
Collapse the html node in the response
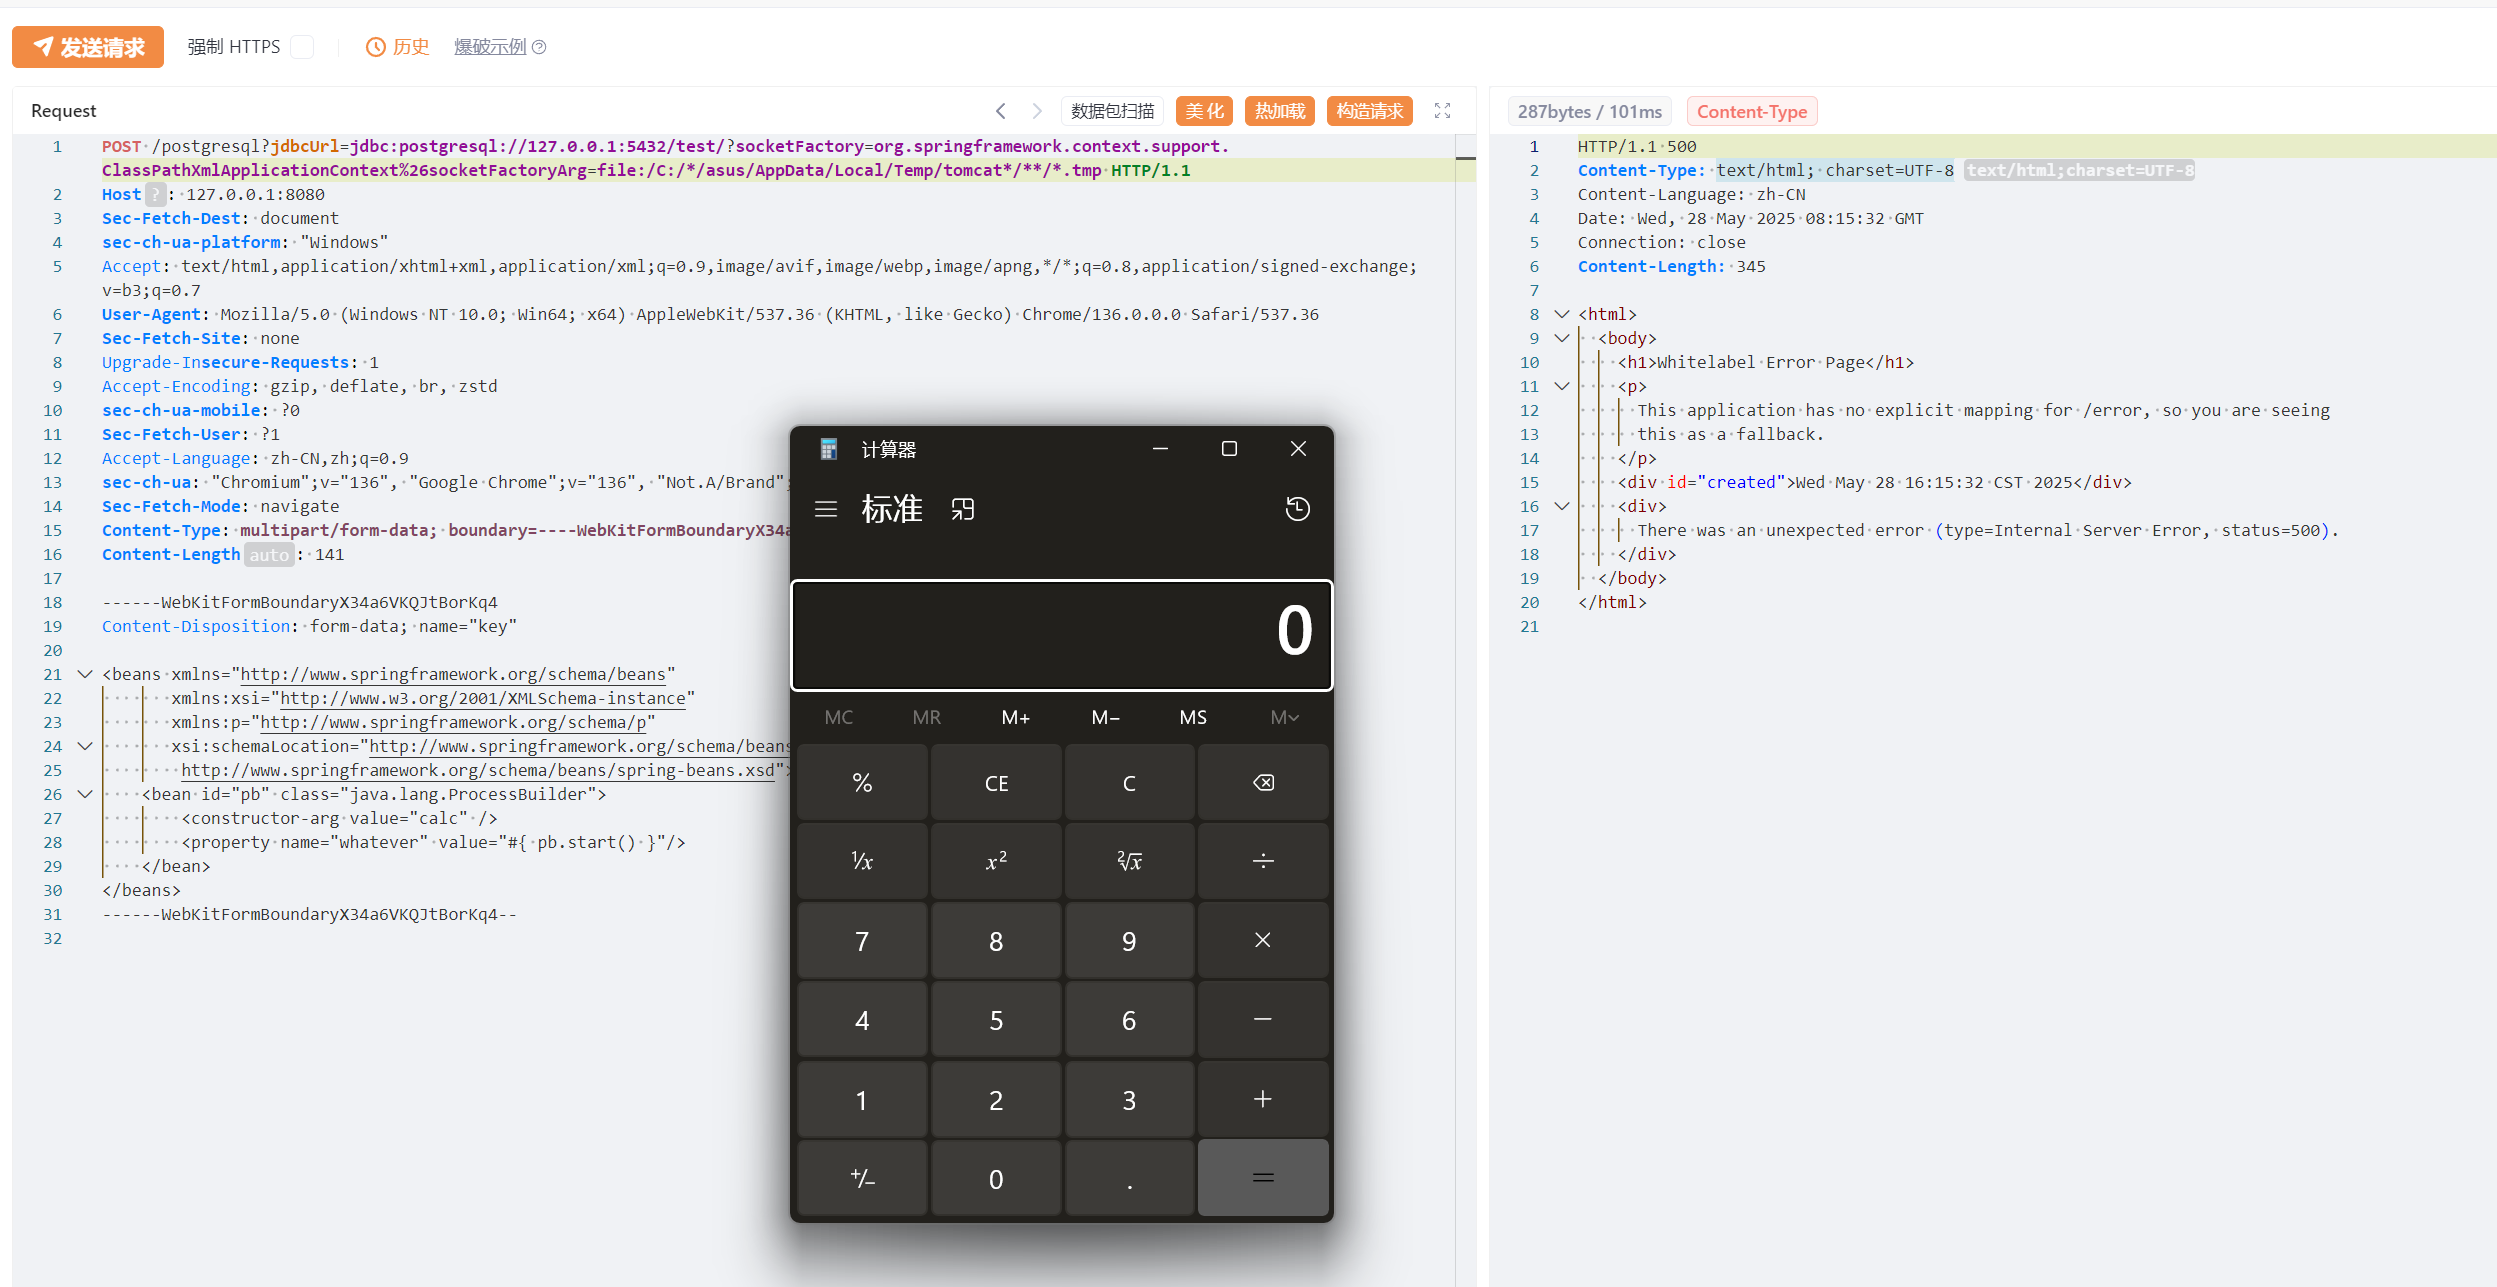(1562, 314)
